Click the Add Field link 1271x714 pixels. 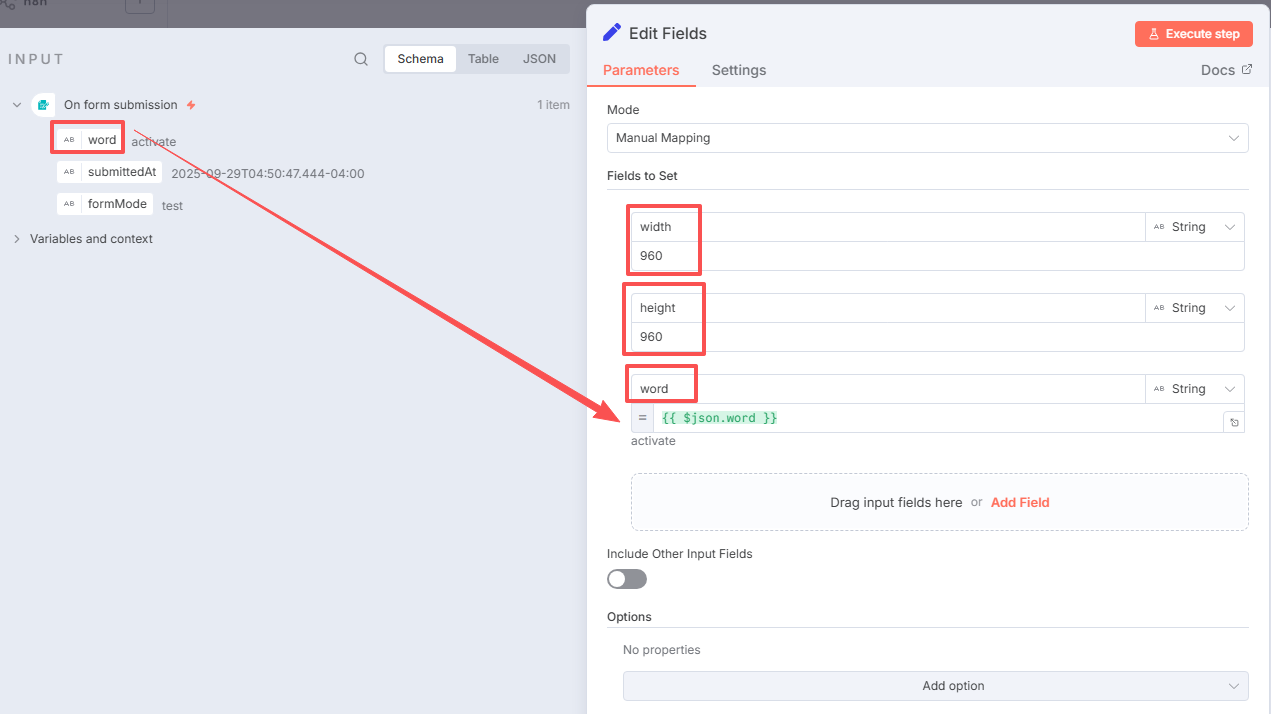[1020, 502]
